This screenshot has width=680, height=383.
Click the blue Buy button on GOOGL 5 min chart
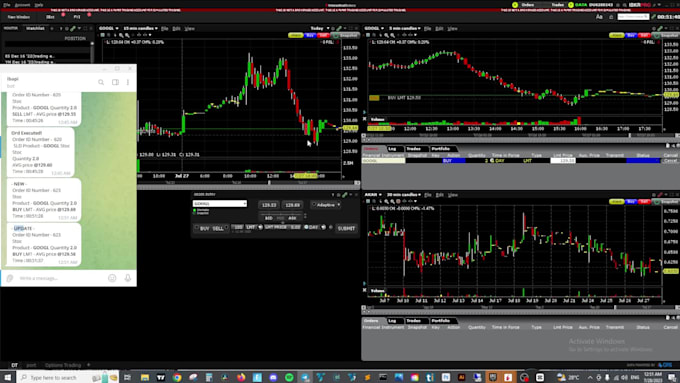(x=631, y=35)
